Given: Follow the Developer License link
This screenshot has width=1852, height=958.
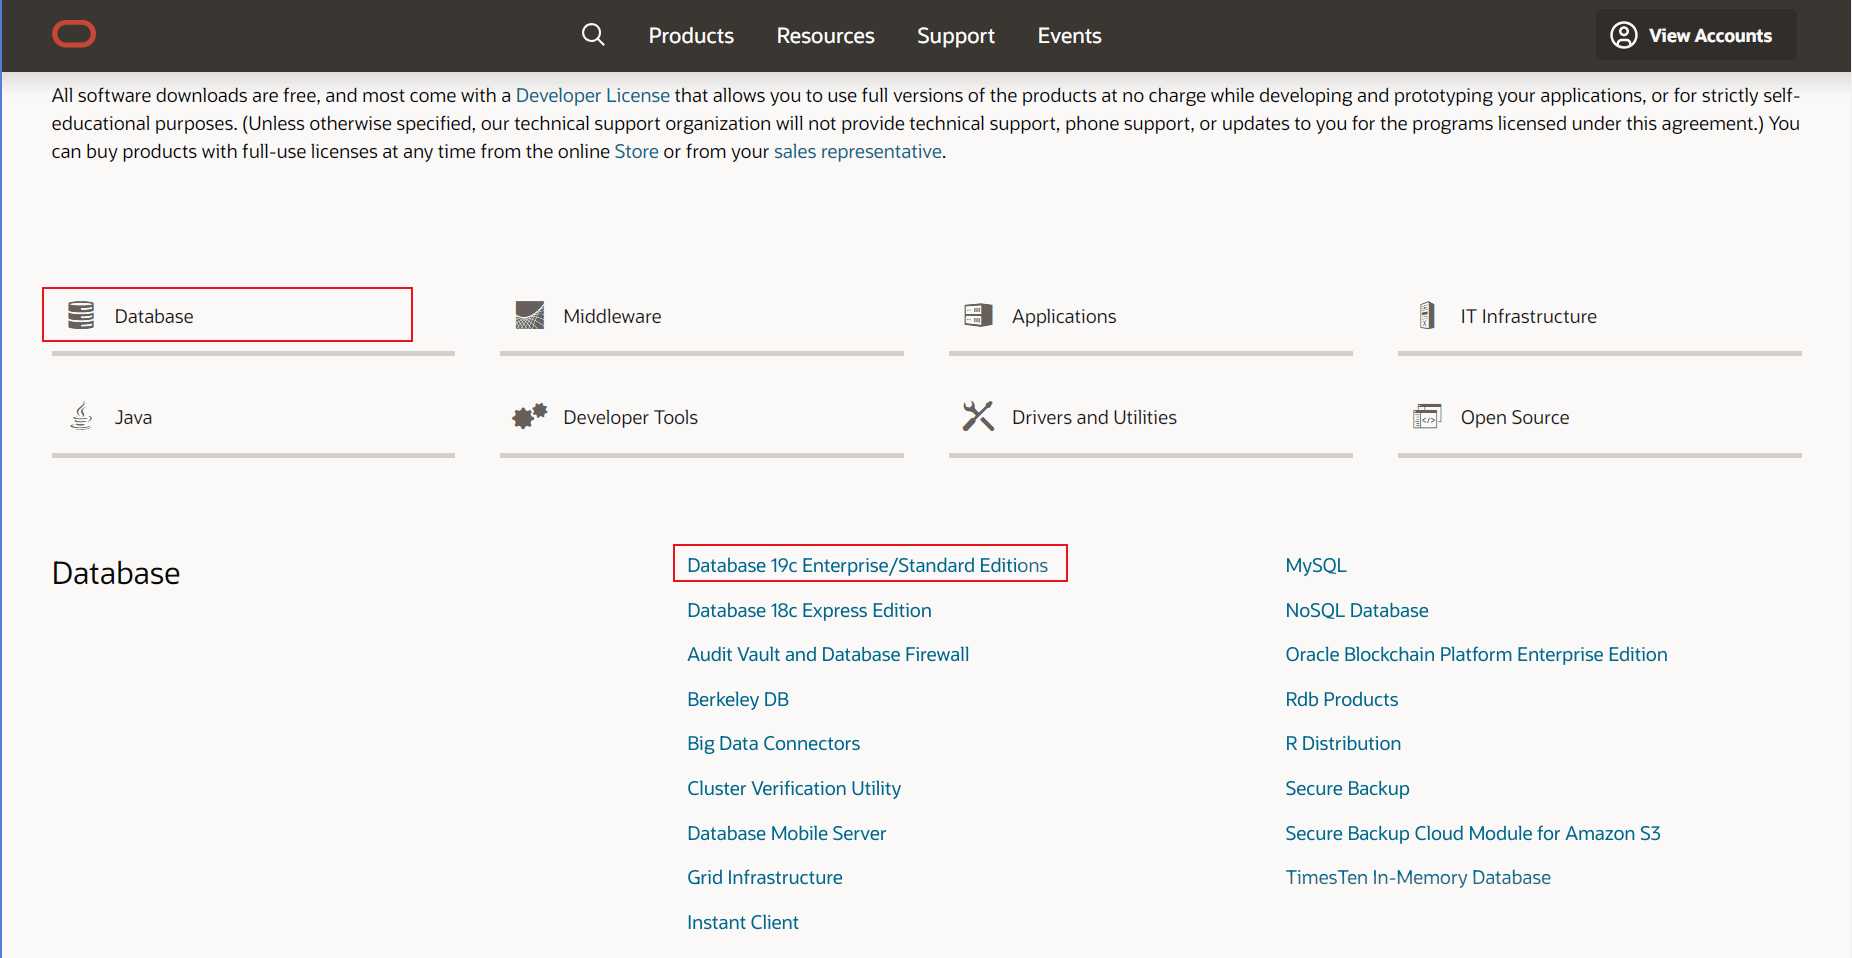Looking at the screenshot, I should 593,95.
